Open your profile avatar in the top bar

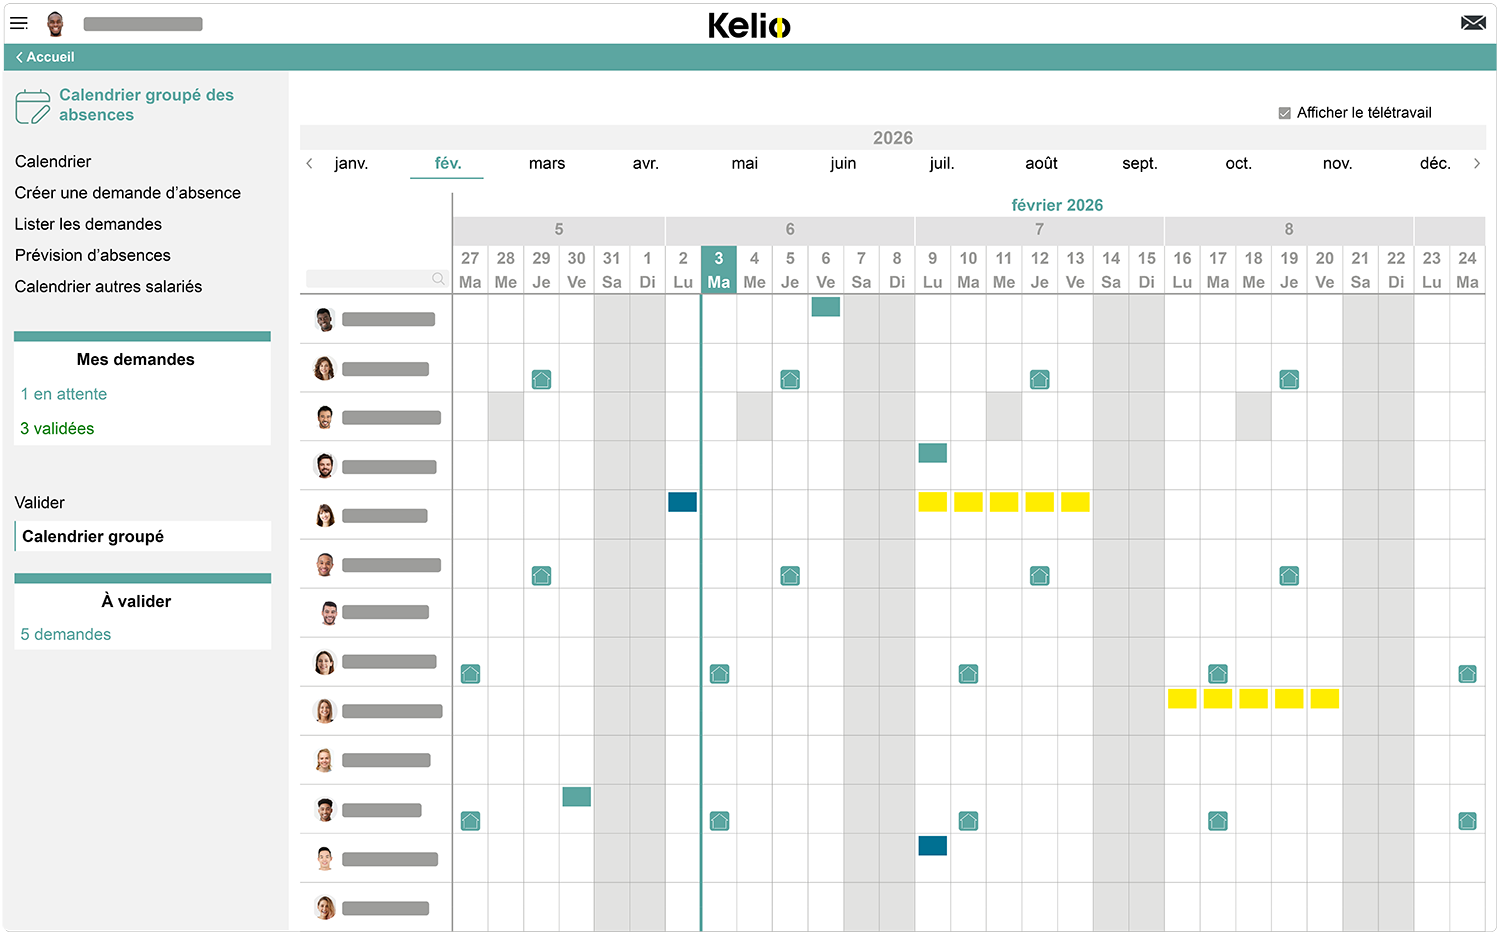point(57,23)
